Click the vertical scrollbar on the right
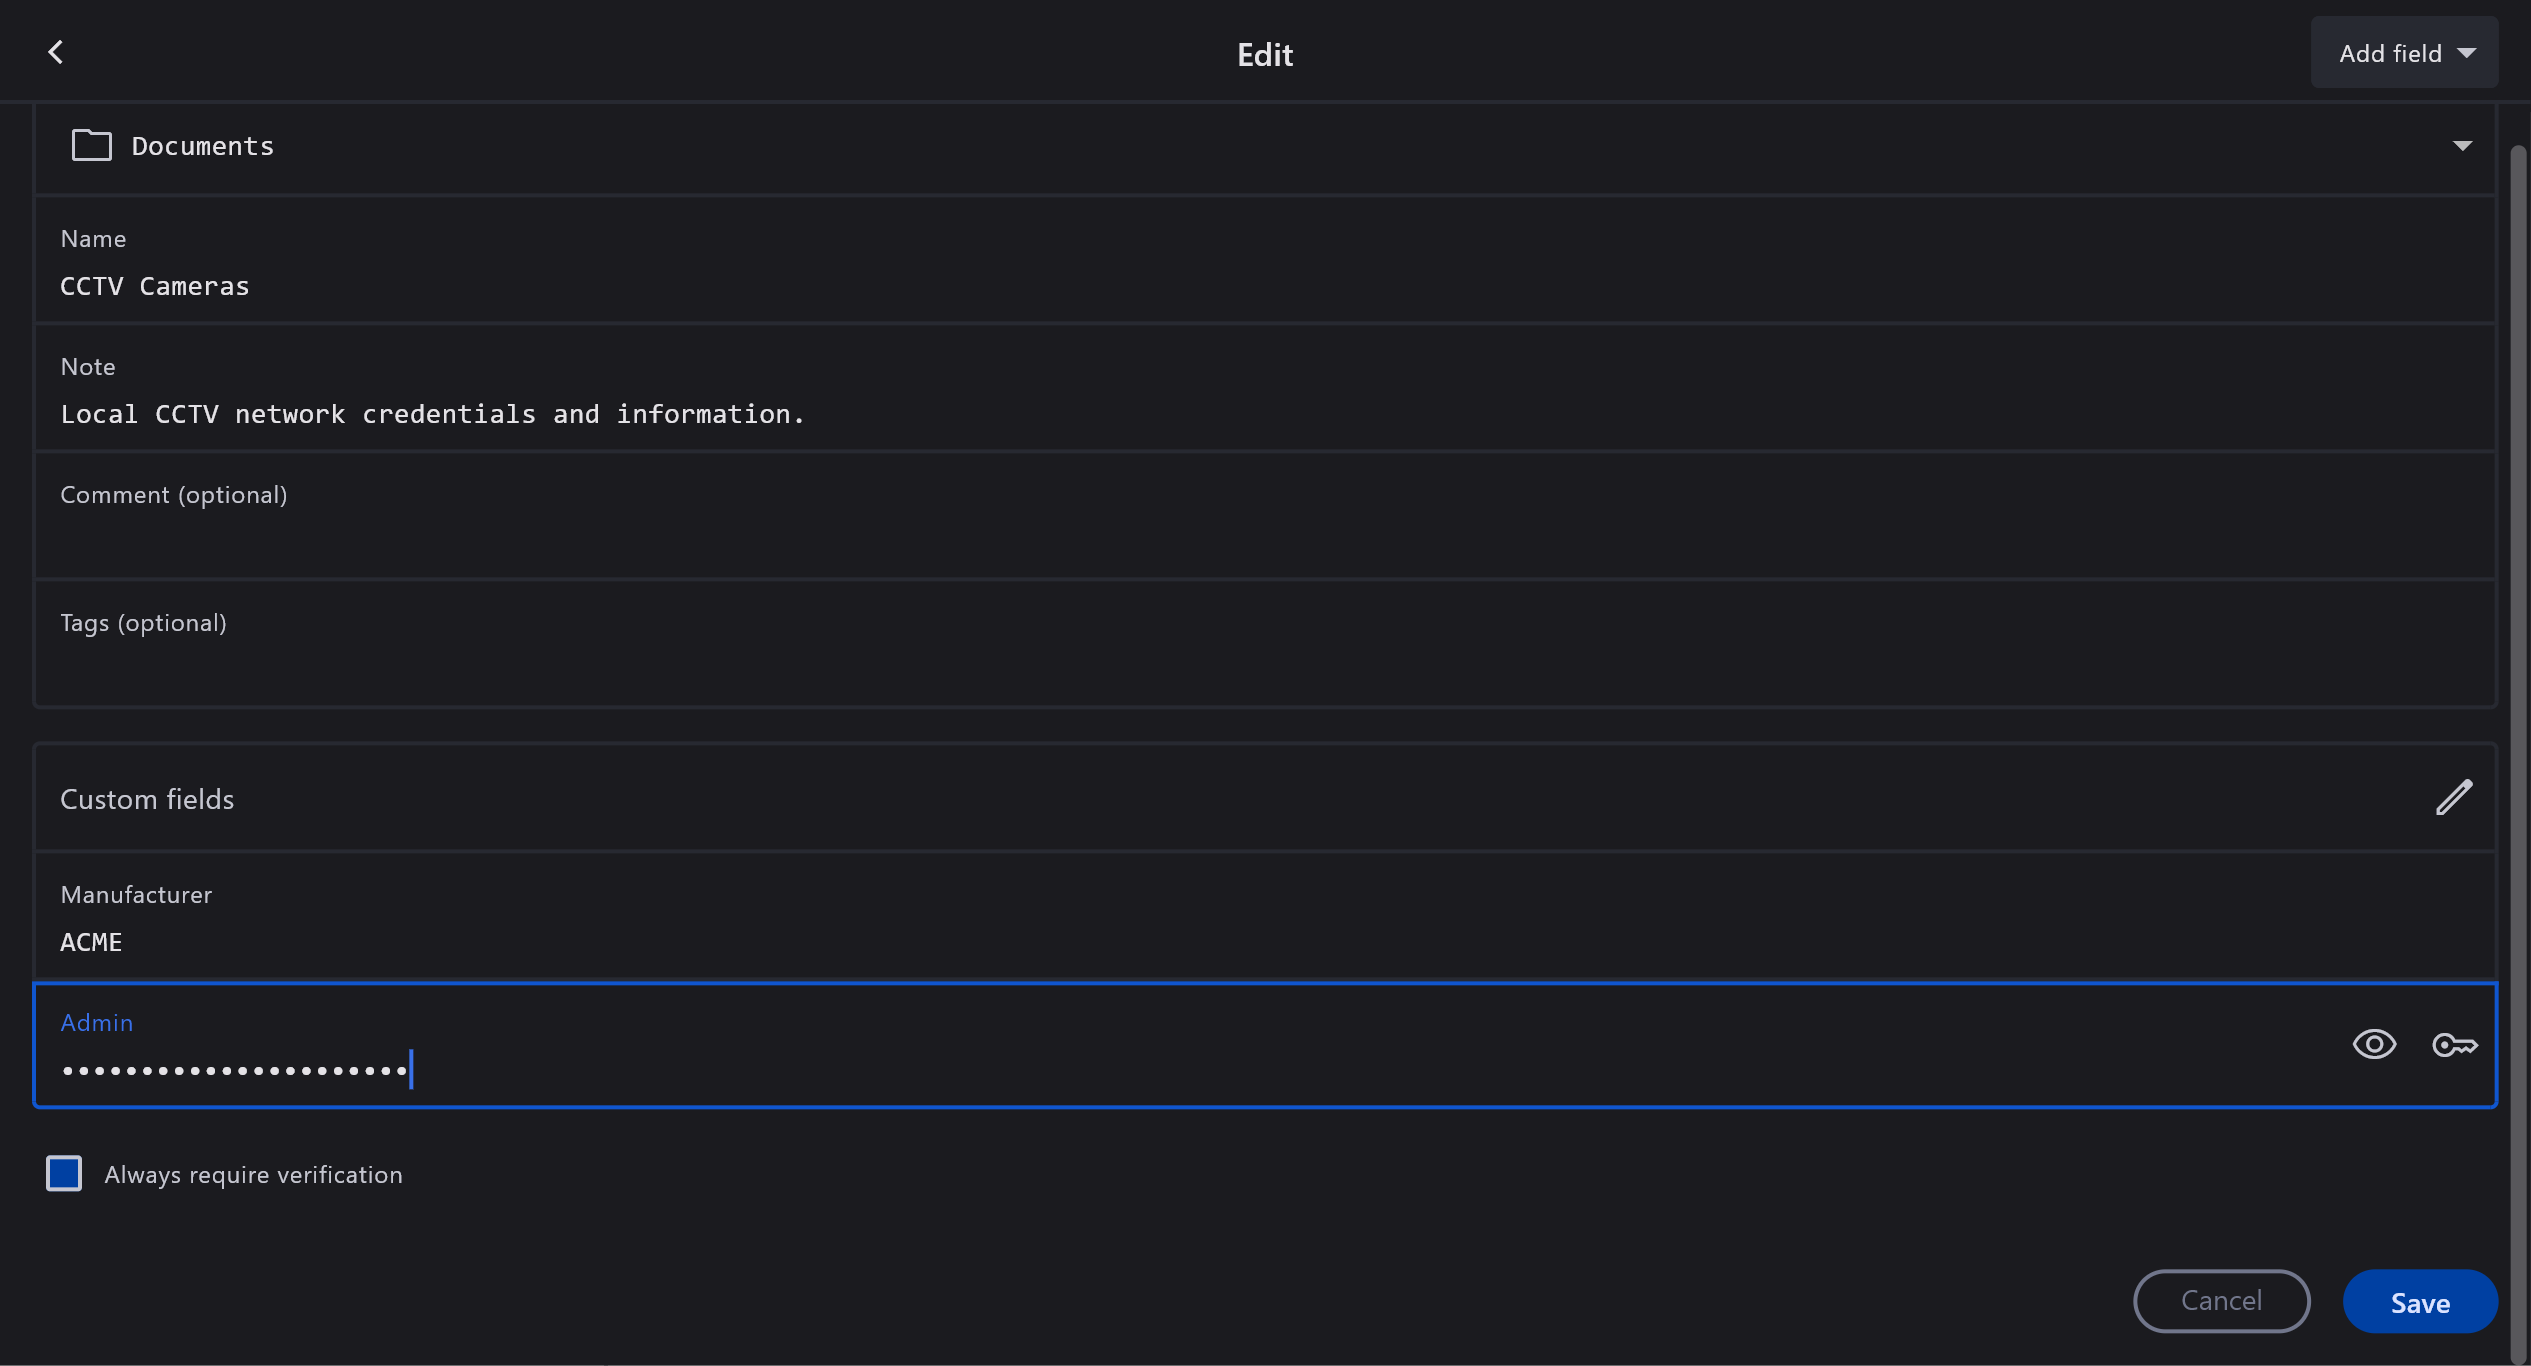2531x1366 pixels. pos(2518,700)
